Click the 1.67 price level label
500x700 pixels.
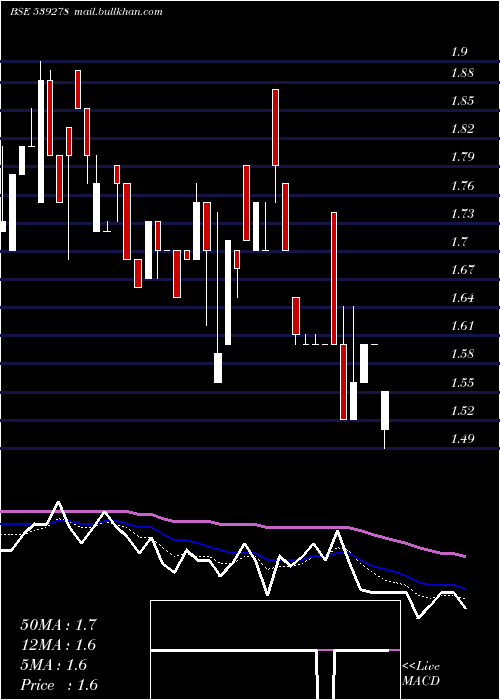(x=462, y=270)
